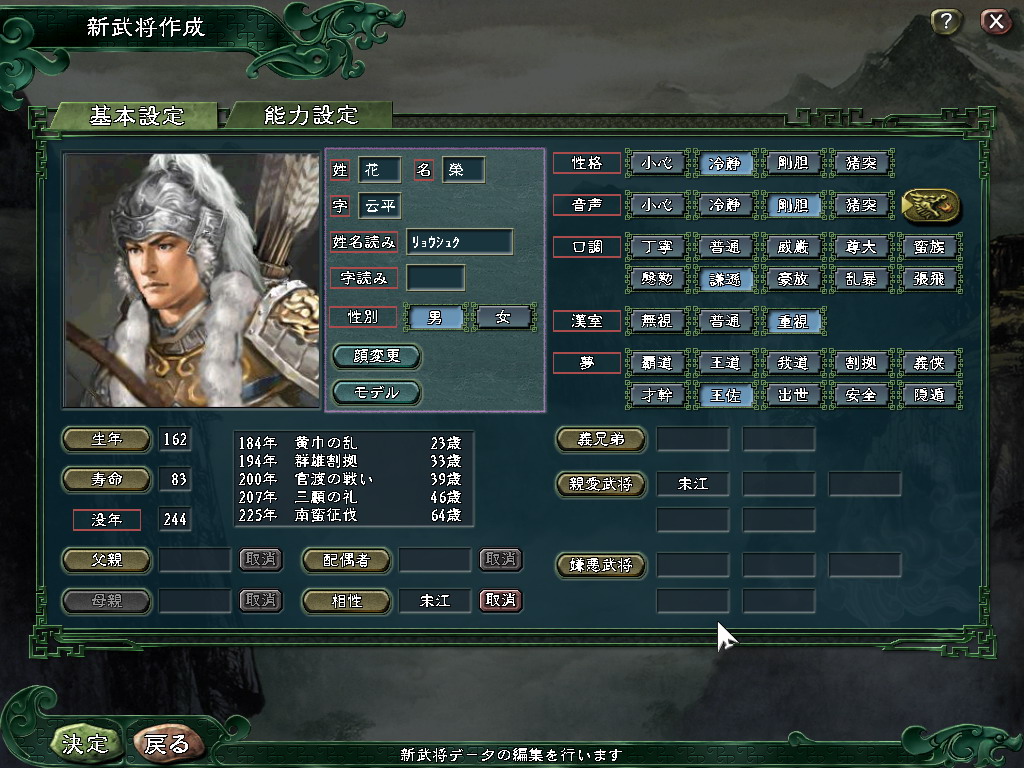Viewport: 1024px width, 768px height.
Task: Open the モデル selection button
Action: 377,392
